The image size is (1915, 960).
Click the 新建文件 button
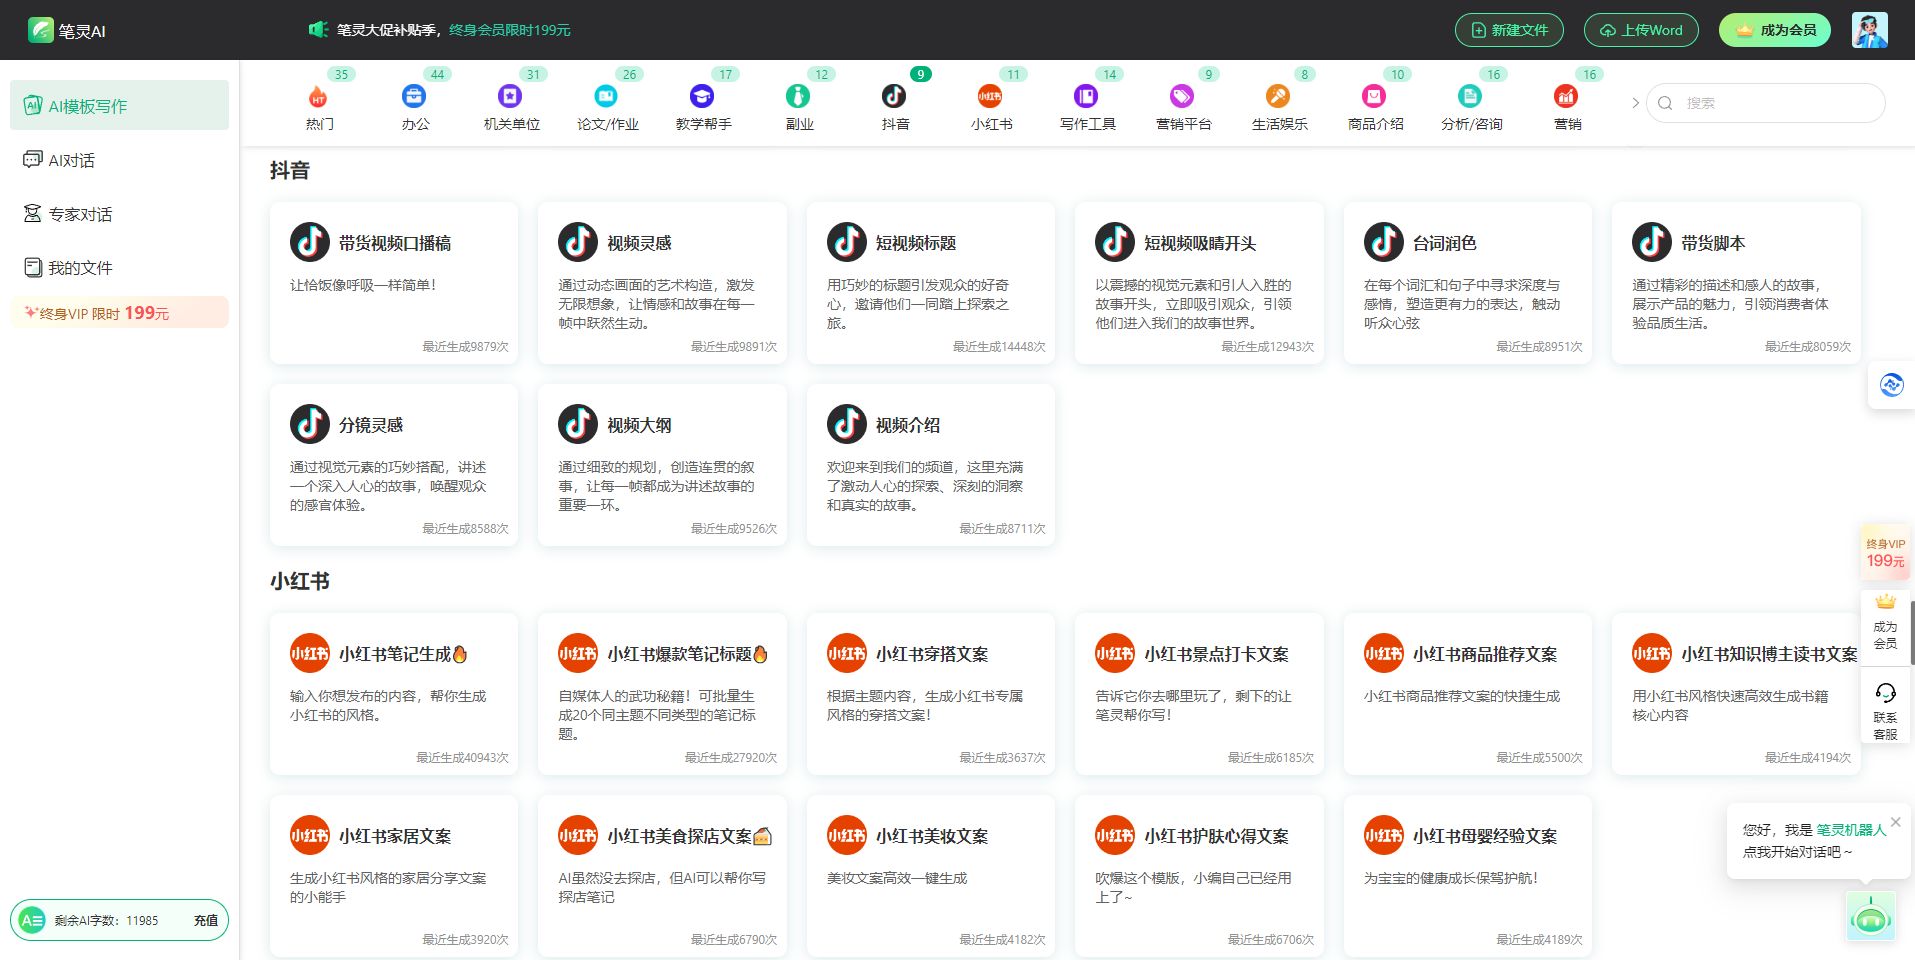[1509, 30]
